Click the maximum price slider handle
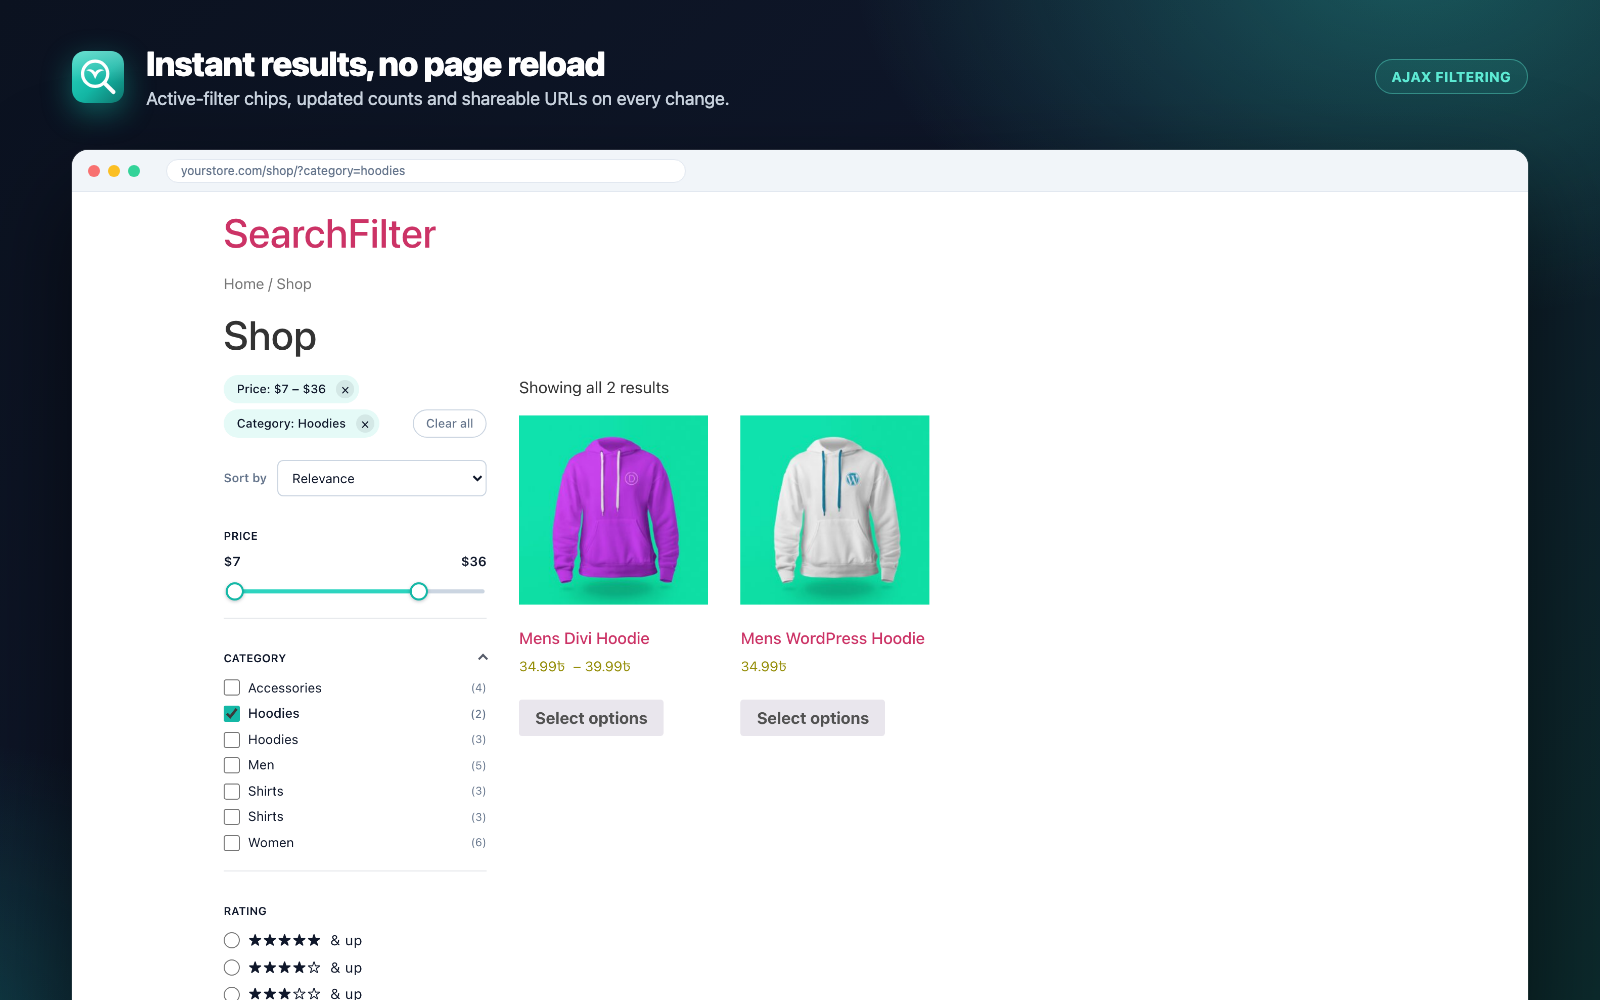 click(419, 591)
